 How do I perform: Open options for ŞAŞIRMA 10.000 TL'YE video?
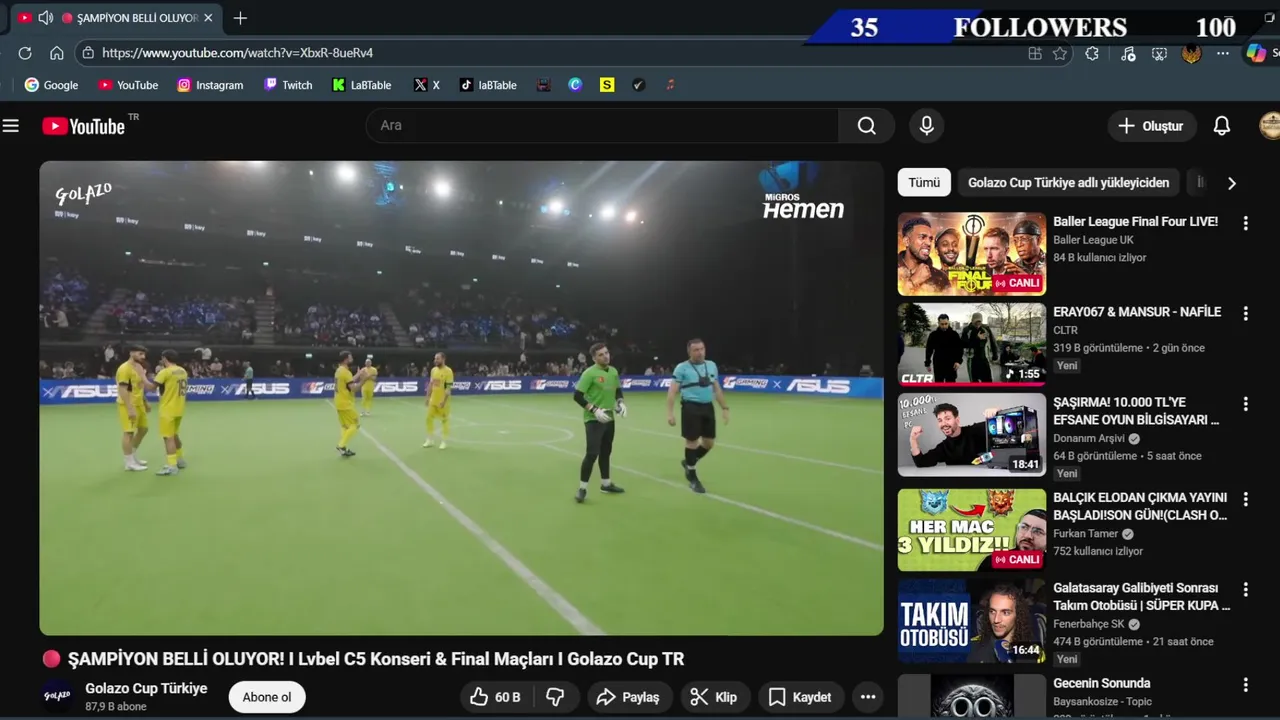click(x=1245, y=404)
